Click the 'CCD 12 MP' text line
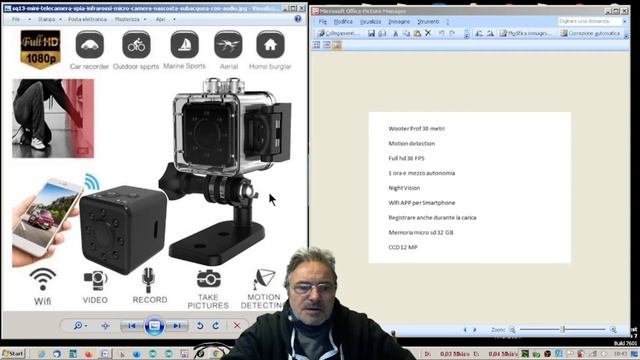Image resolution: width=640 pixels, height=360 pixels. coord(403,247)
